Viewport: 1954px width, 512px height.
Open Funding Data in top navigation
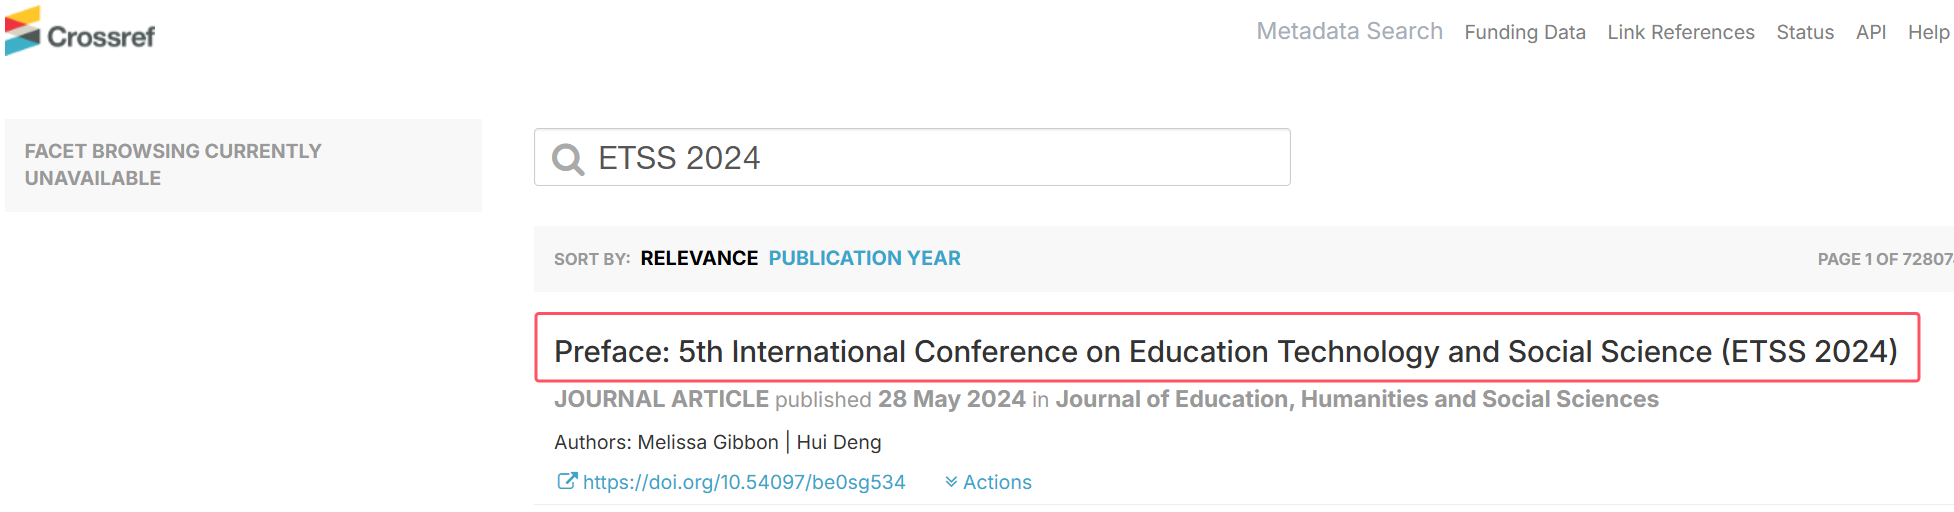pyautogui.click(x=1525, y=32)
